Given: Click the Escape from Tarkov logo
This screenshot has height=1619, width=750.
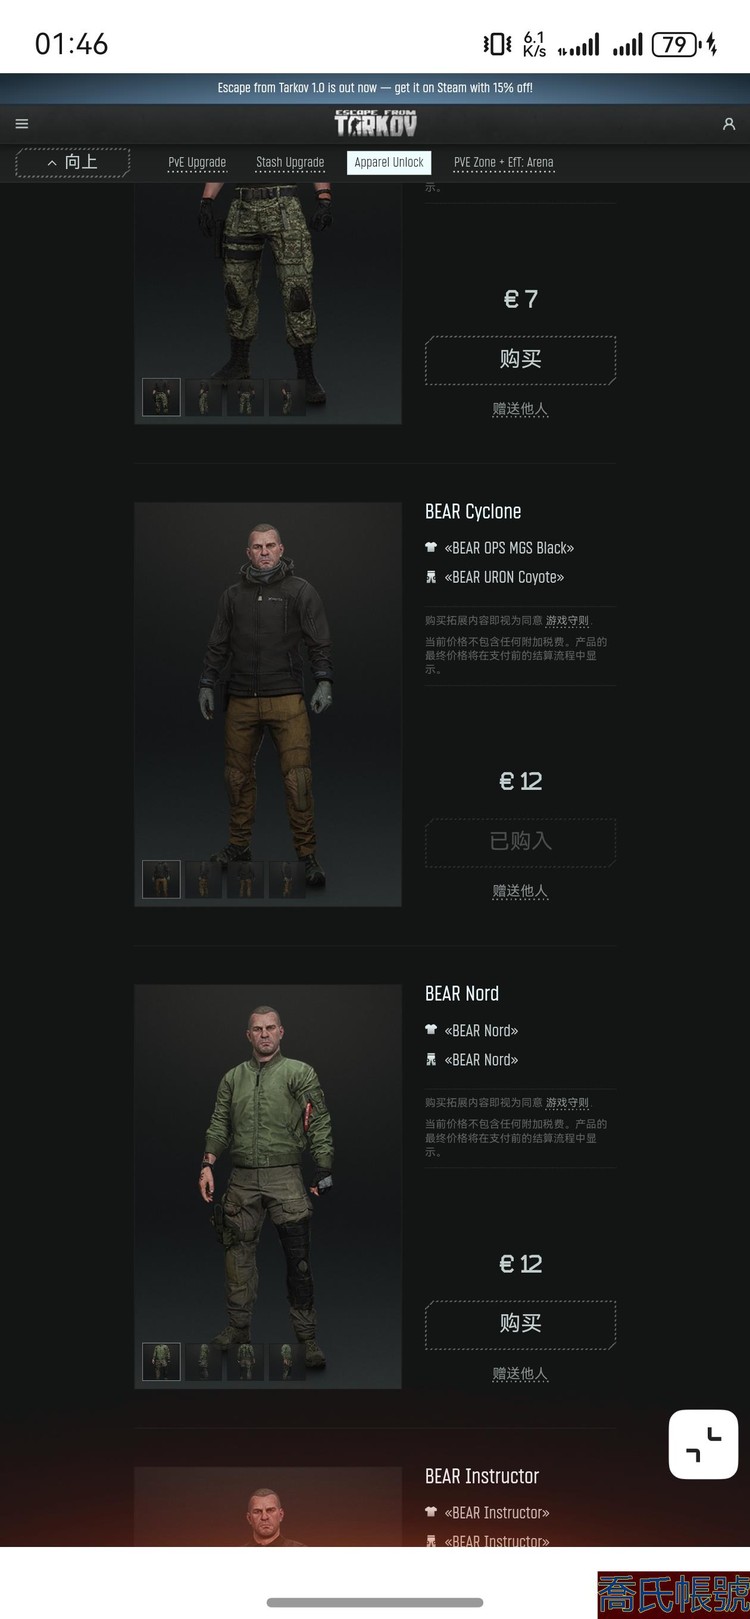Looking at the screenshot, I should (x=375, y=123).
